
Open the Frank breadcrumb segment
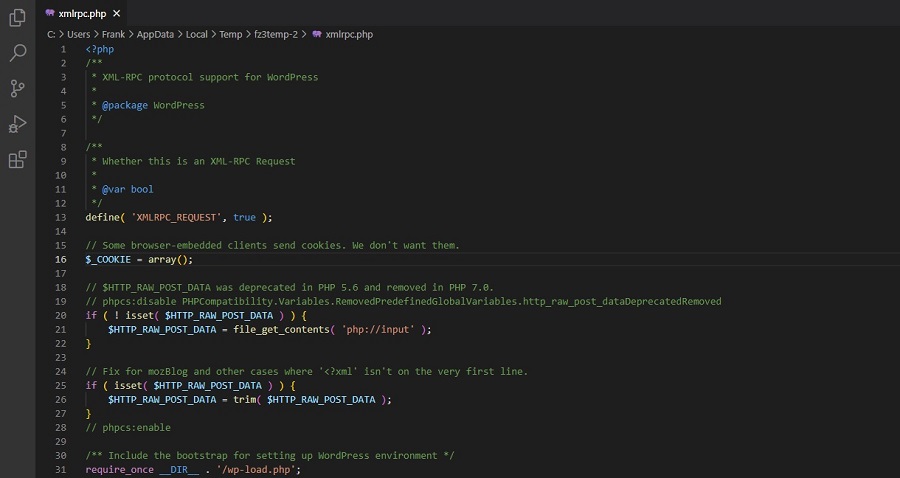113,34
